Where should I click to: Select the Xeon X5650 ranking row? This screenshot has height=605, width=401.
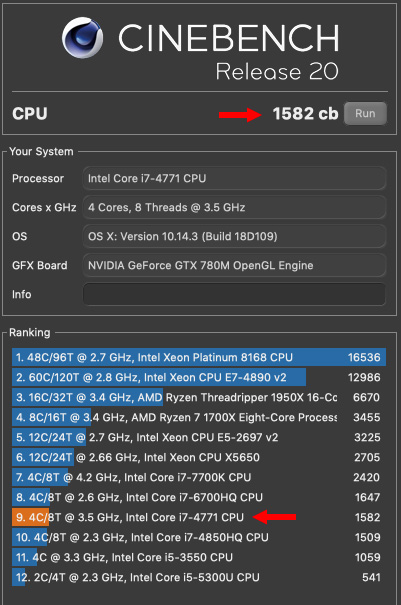pyautogui.click(x=199, y=458)
